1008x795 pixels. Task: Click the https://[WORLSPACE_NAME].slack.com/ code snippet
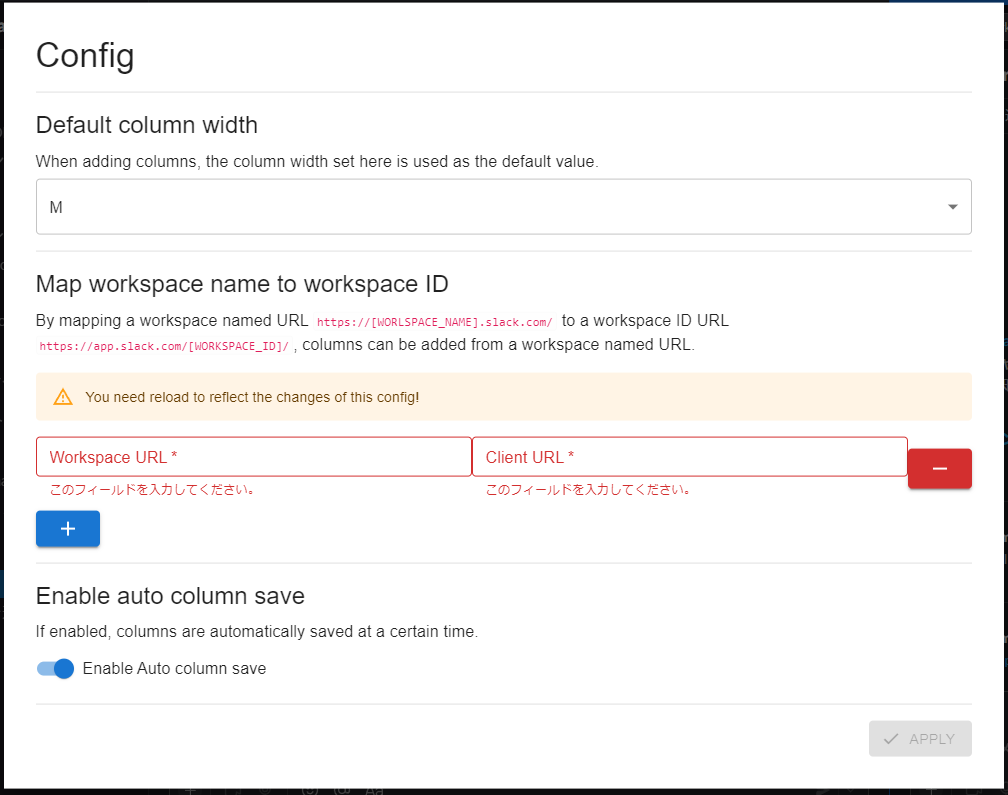[x=435, y=322]
